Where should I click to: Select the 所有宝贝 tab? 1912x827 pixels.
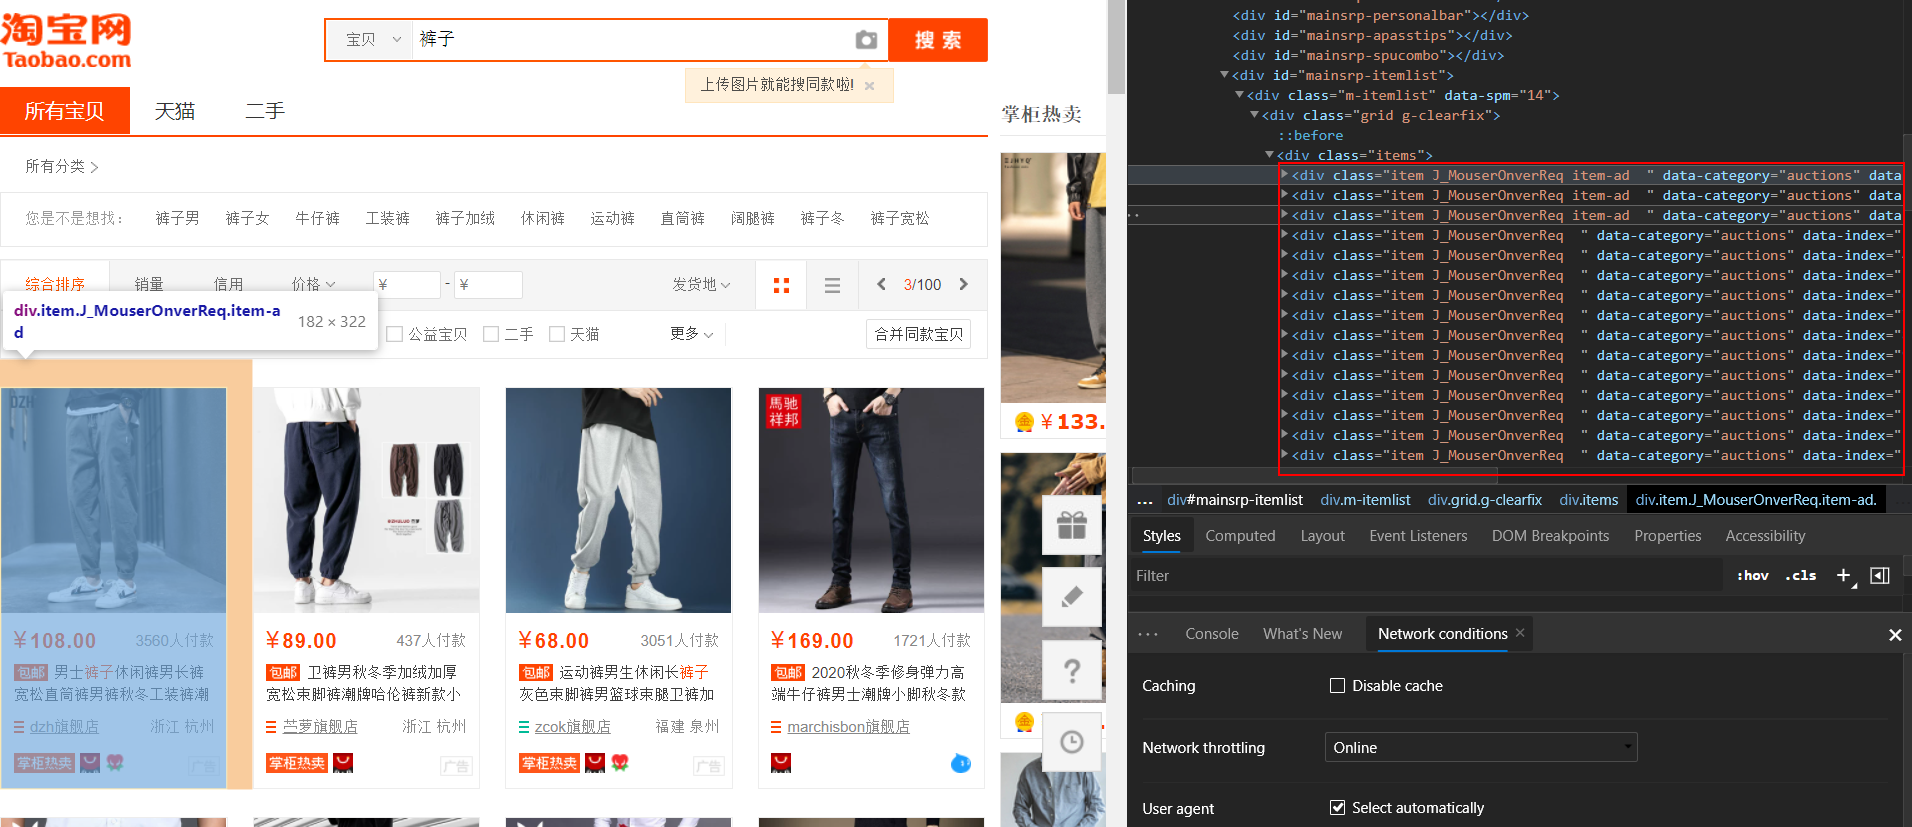pyautogui.click(x=65, y=111)
